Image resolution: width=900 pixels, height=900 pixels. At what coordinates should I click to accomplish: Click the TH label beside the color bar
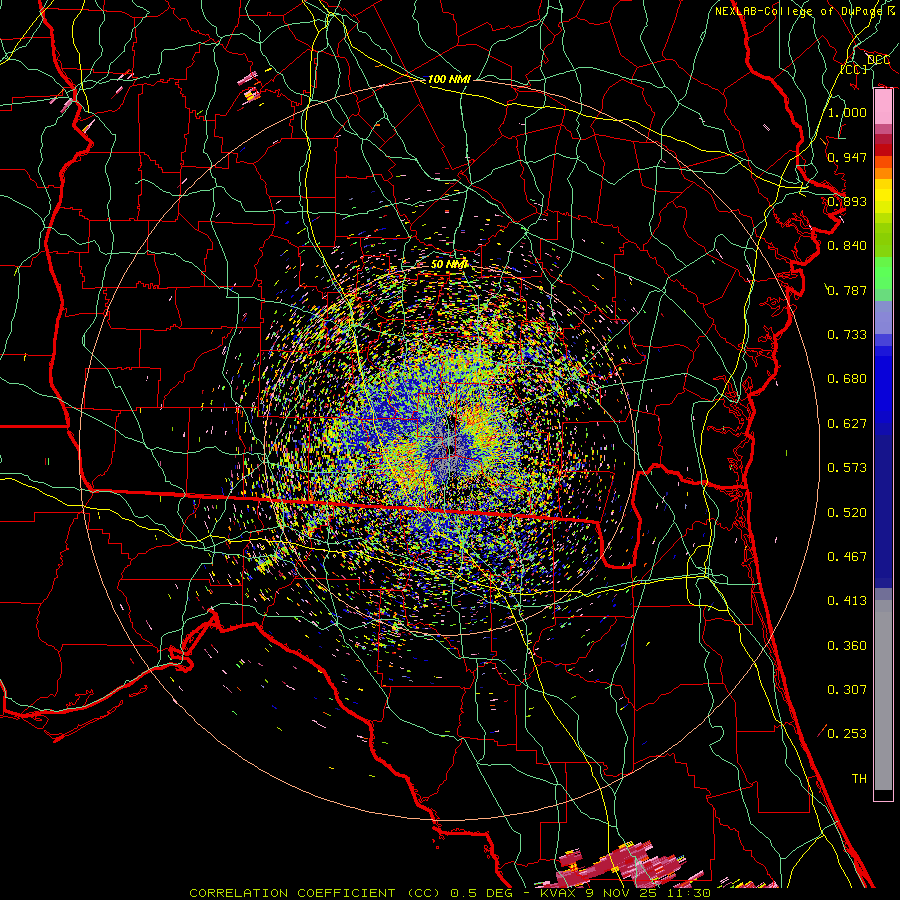click(859, 779)
